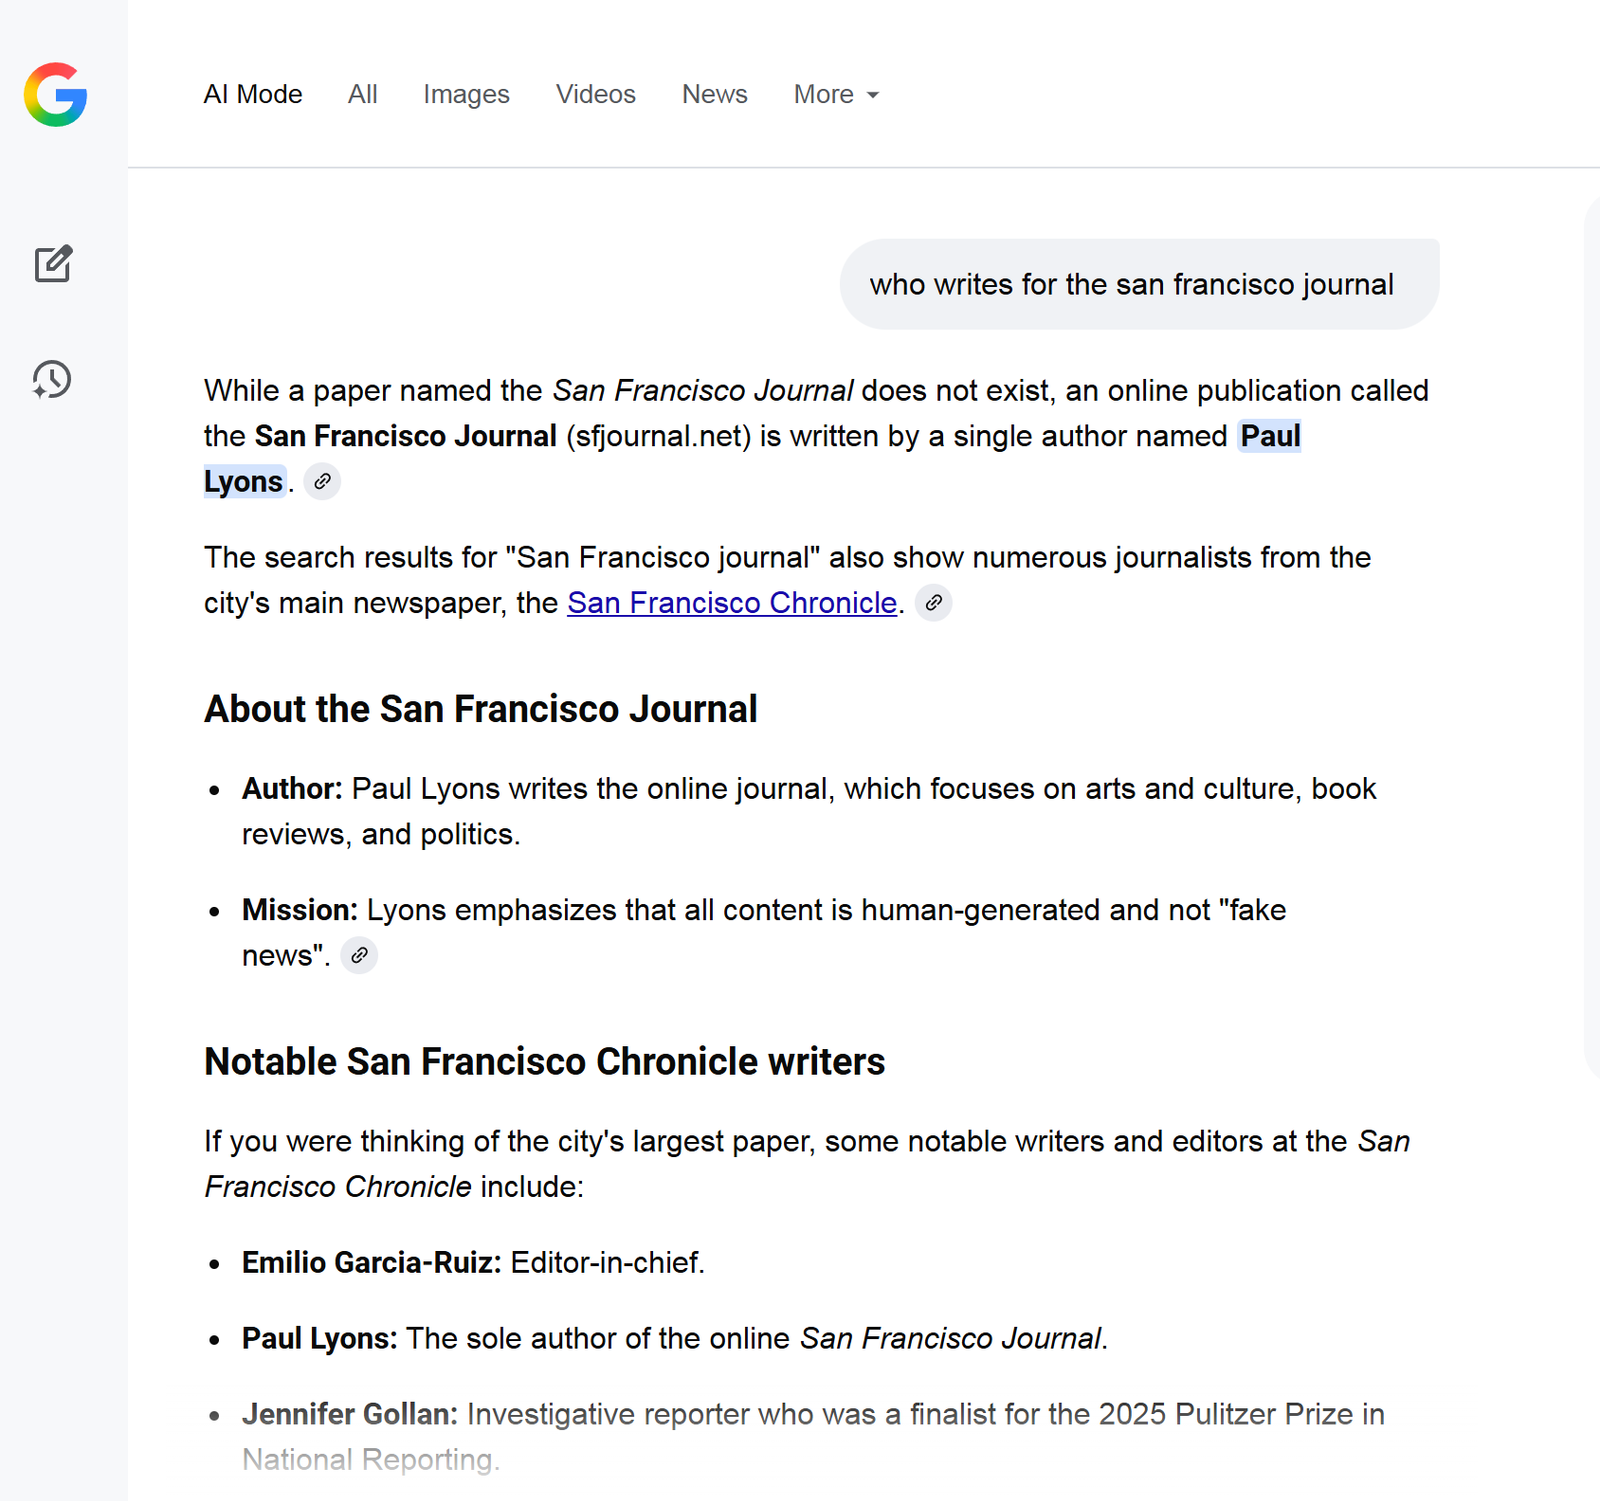Image resolution: width=1600 pixels, height=1501 pixels.
Task: Open the AI Mode history icon
Action: [x=52, y=380]
